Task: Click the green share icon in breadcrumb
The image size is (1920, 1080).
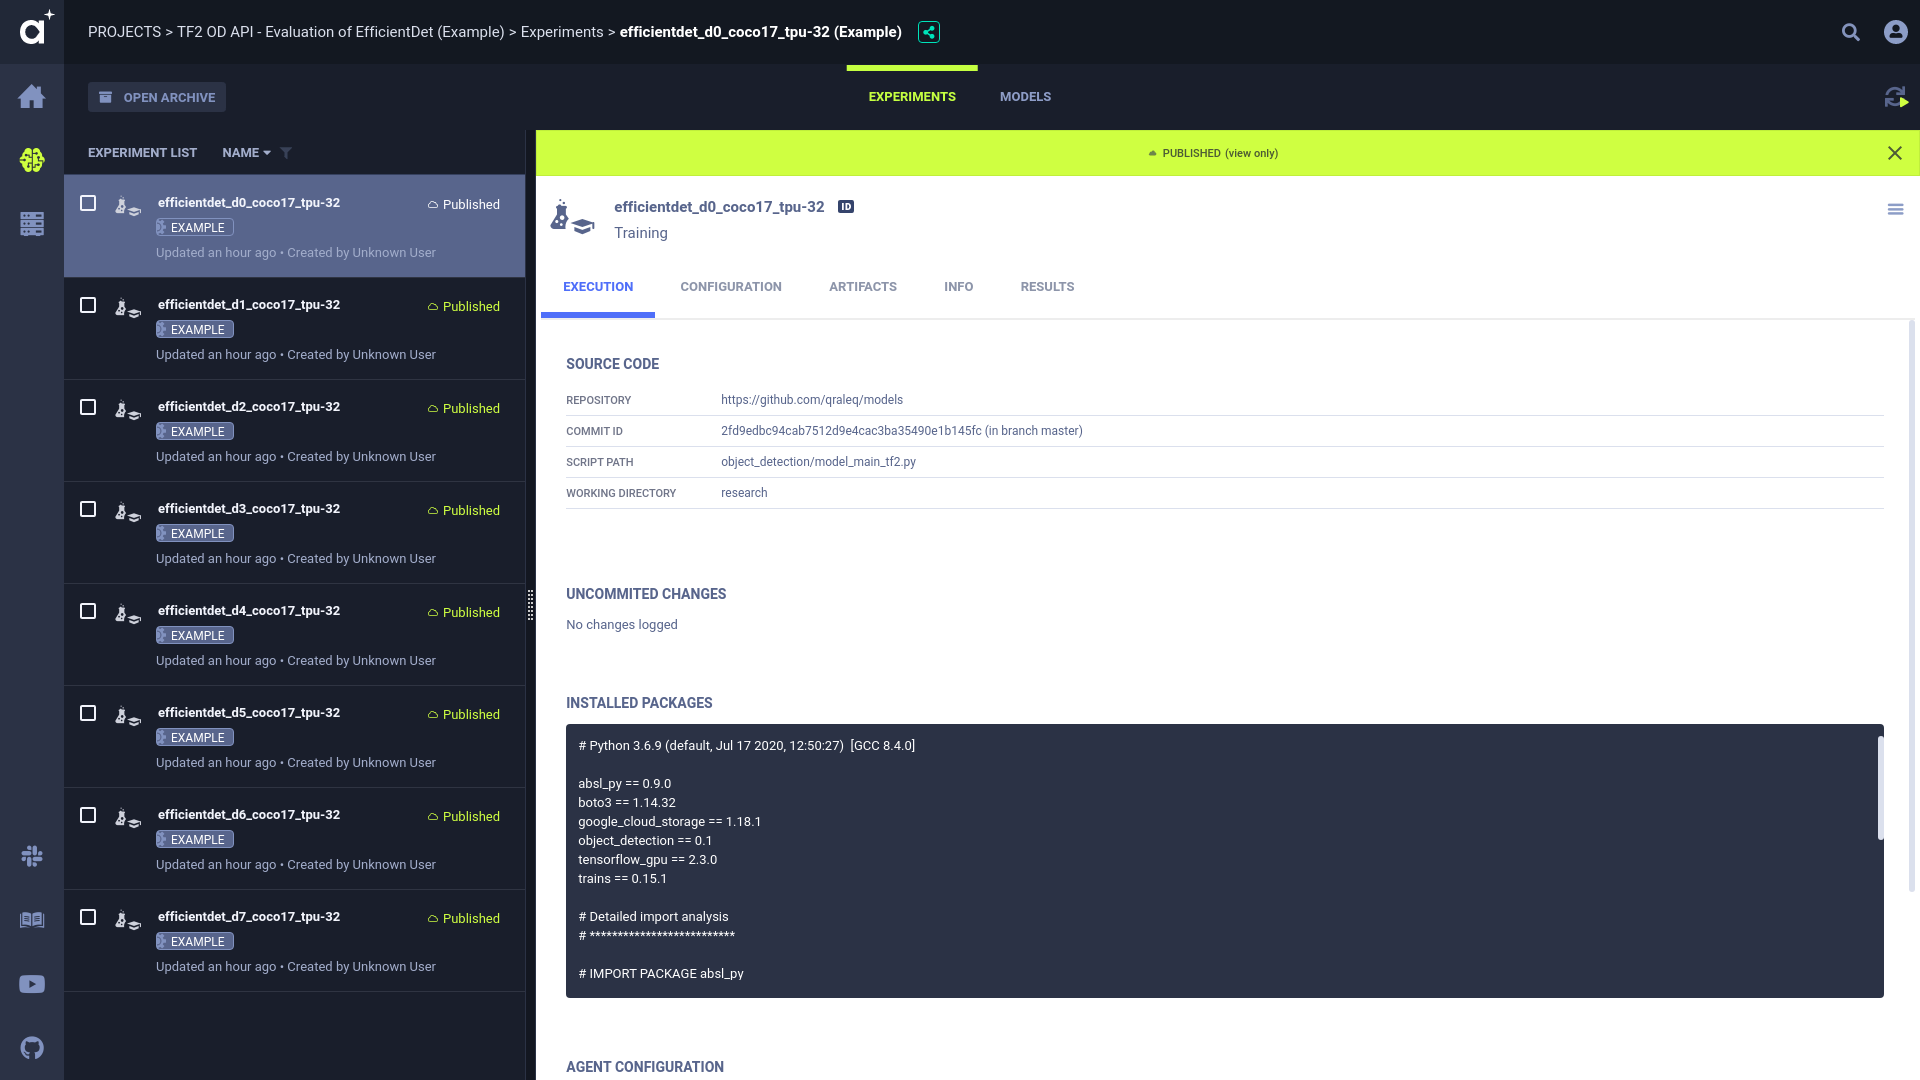Action: [929, 32]
